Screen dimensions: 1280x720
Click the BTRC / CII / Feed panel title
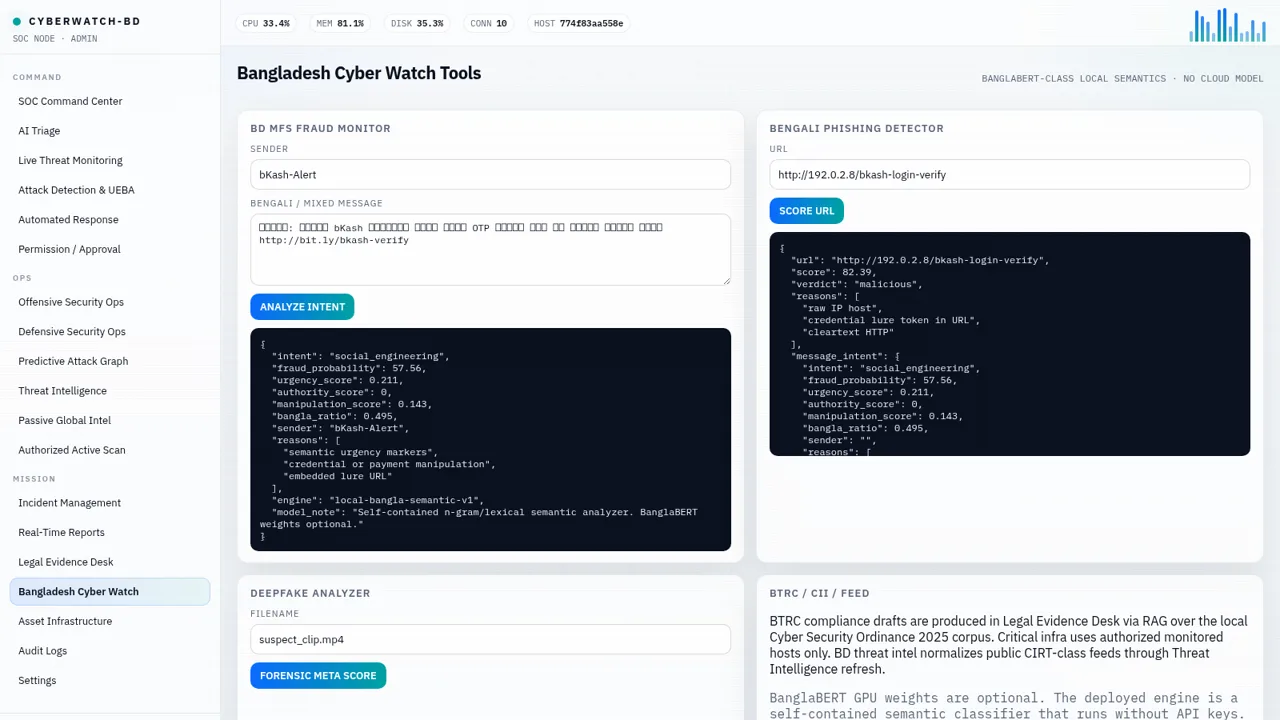[x=819, y=593]
